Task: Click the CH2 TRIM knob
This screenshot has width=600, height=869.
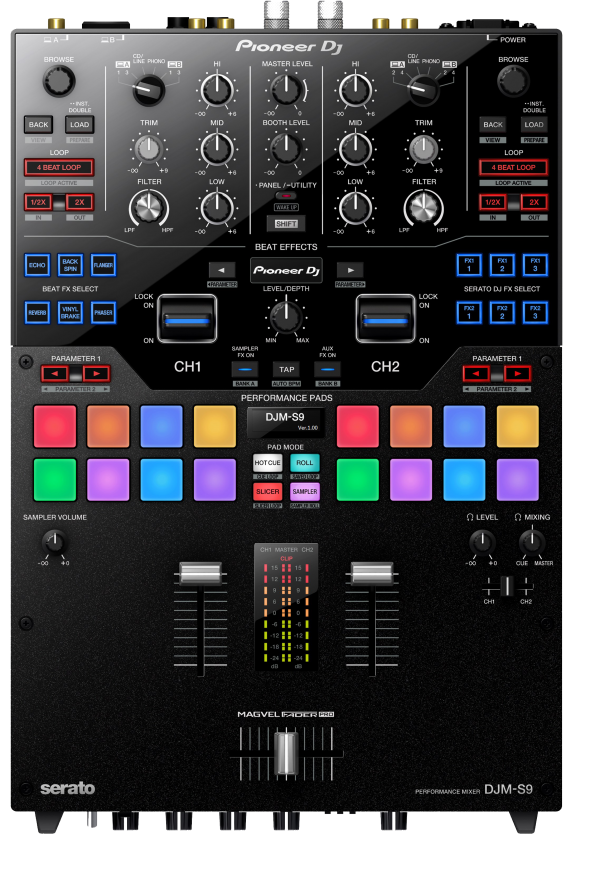Action: tap(423, 149)
